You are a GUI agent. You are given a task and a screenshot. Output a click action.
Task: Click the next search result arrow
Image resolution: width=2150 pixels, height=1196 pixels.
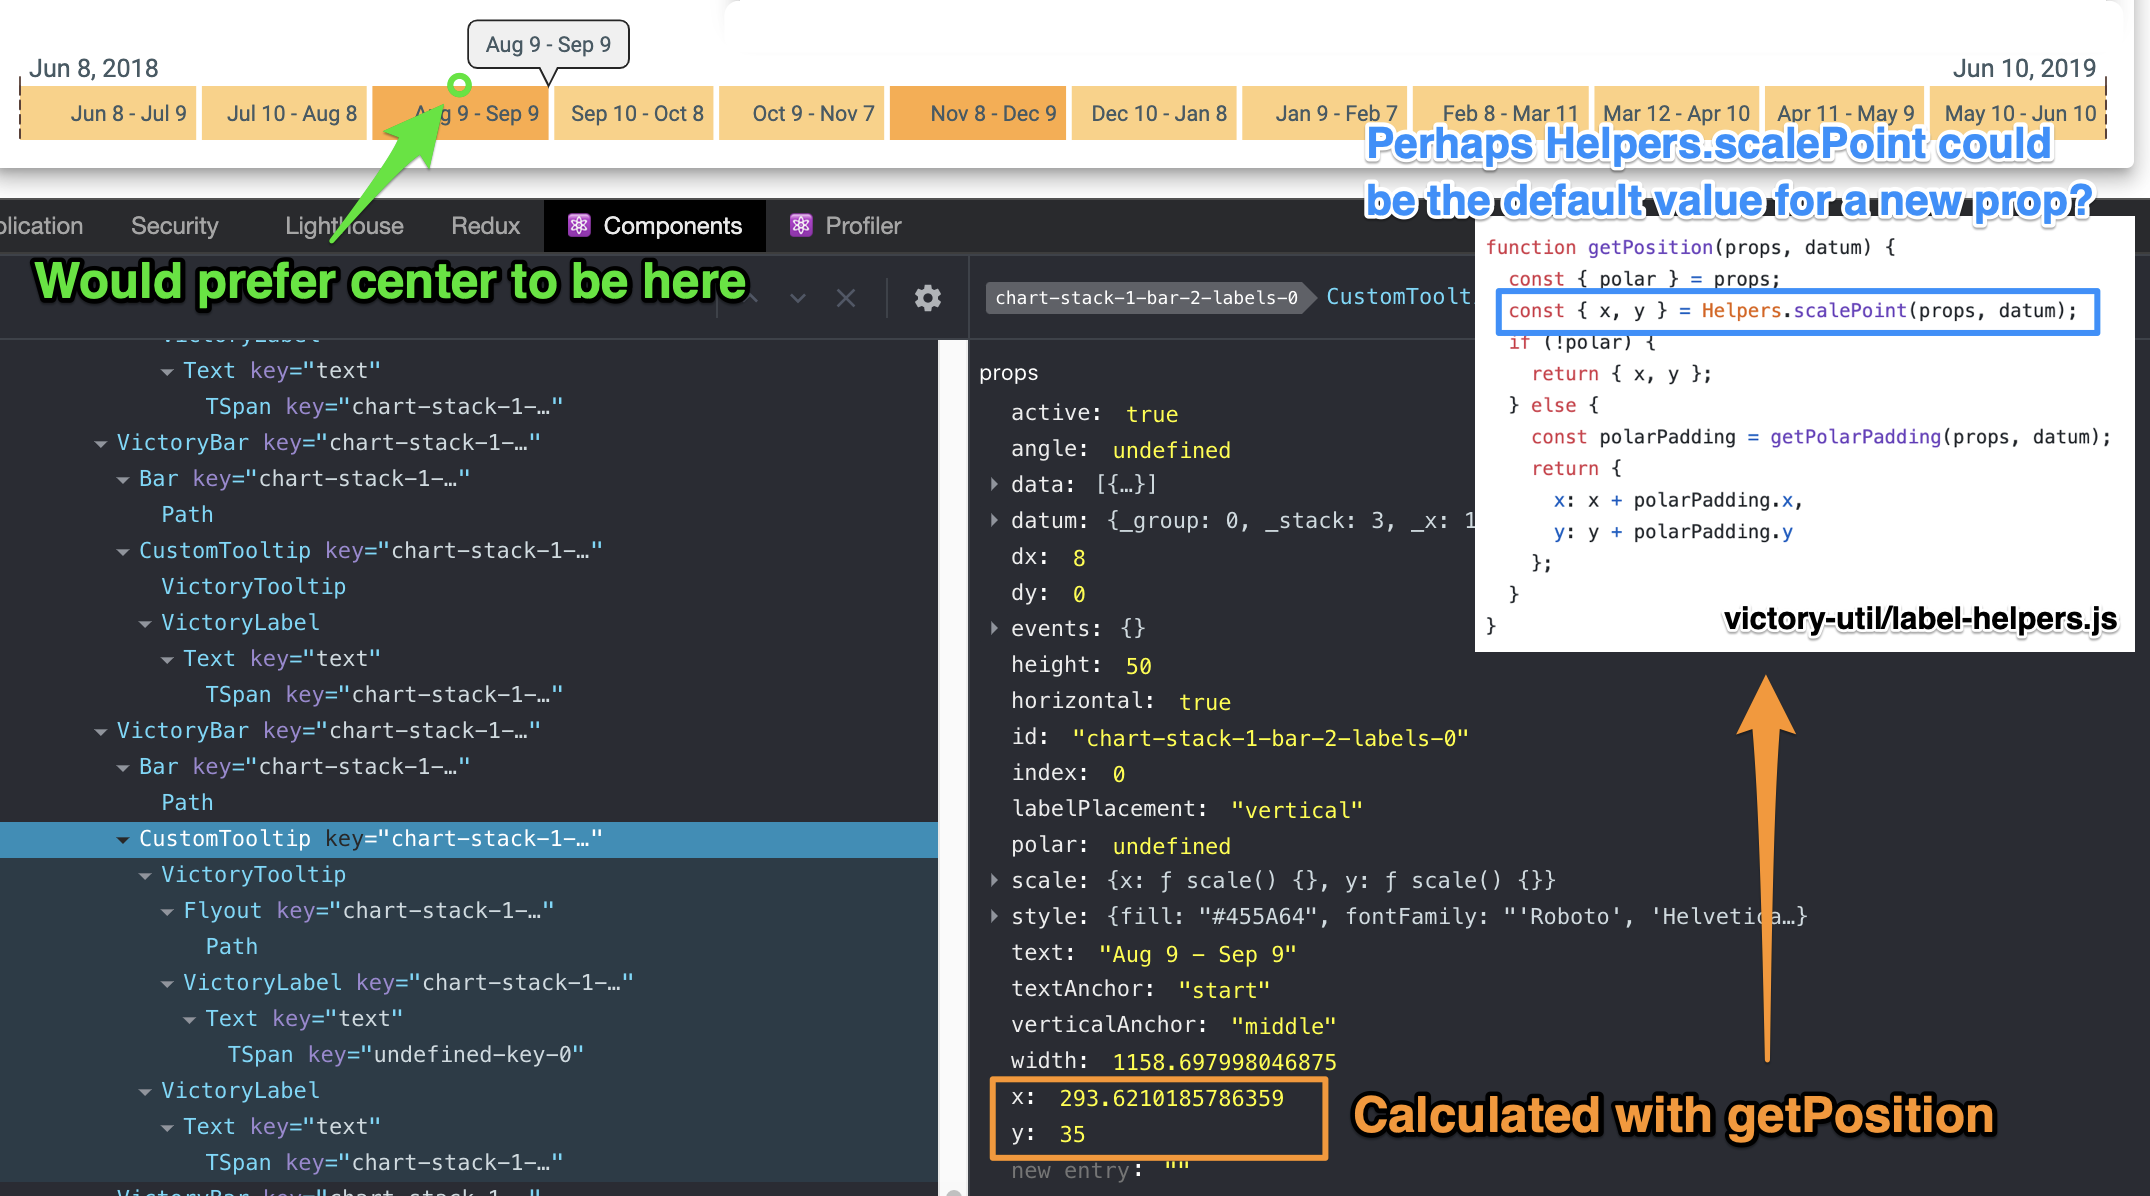[797, 298]
